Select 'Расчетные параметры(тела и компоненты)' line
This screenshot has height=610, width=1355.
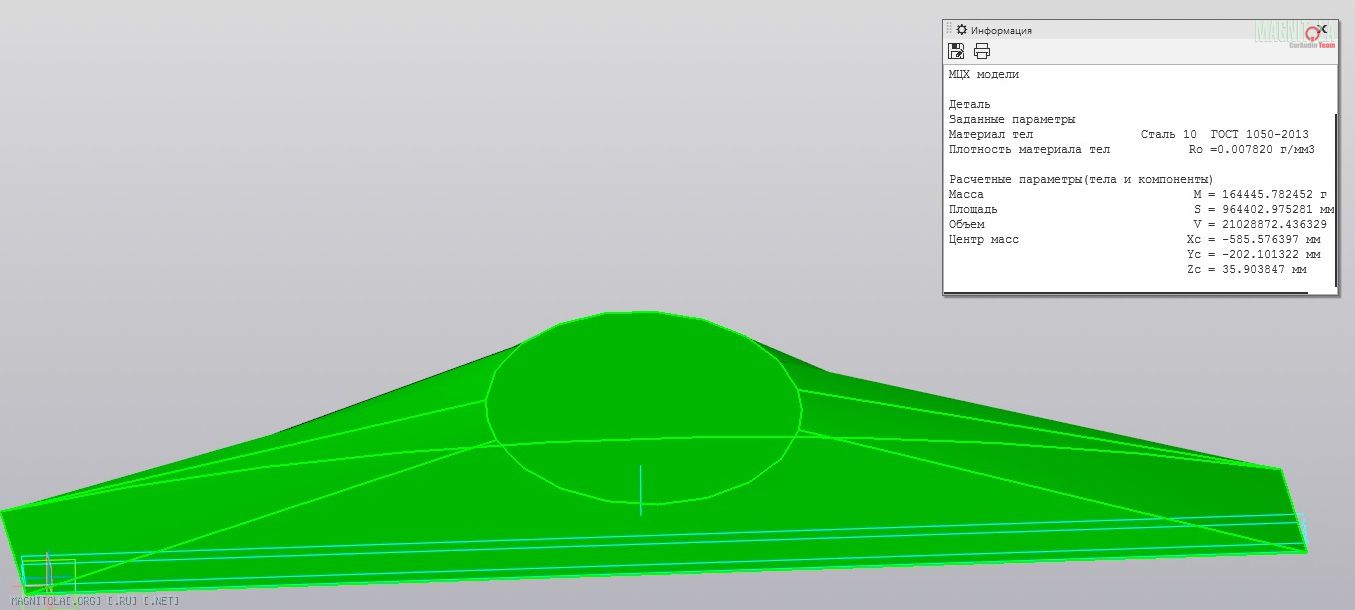point(1080,179)
